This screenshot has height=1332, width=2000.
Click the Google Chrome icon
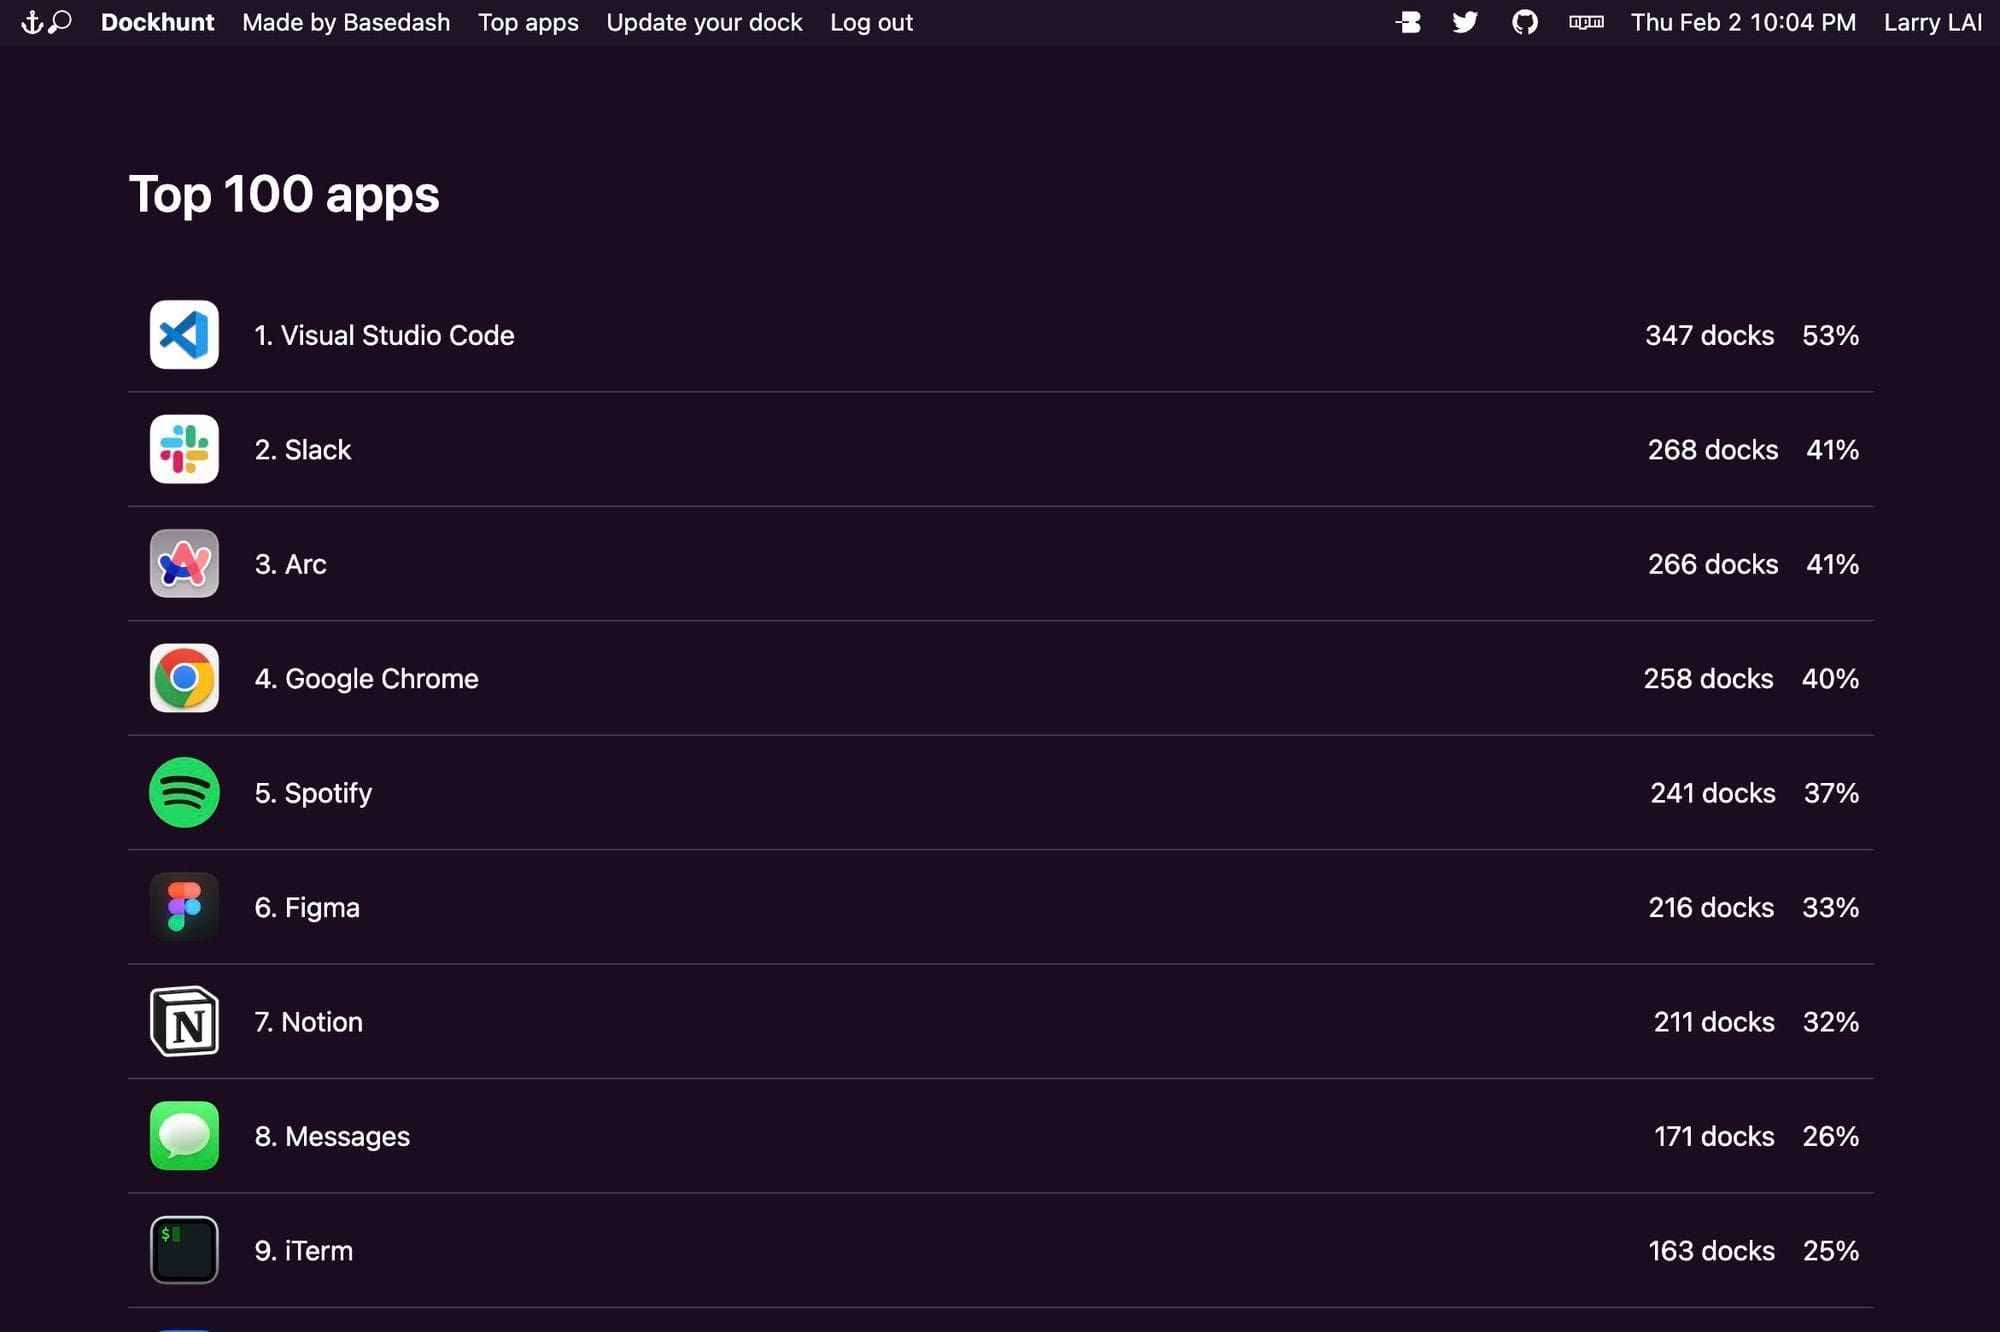[x=184, y=678]
